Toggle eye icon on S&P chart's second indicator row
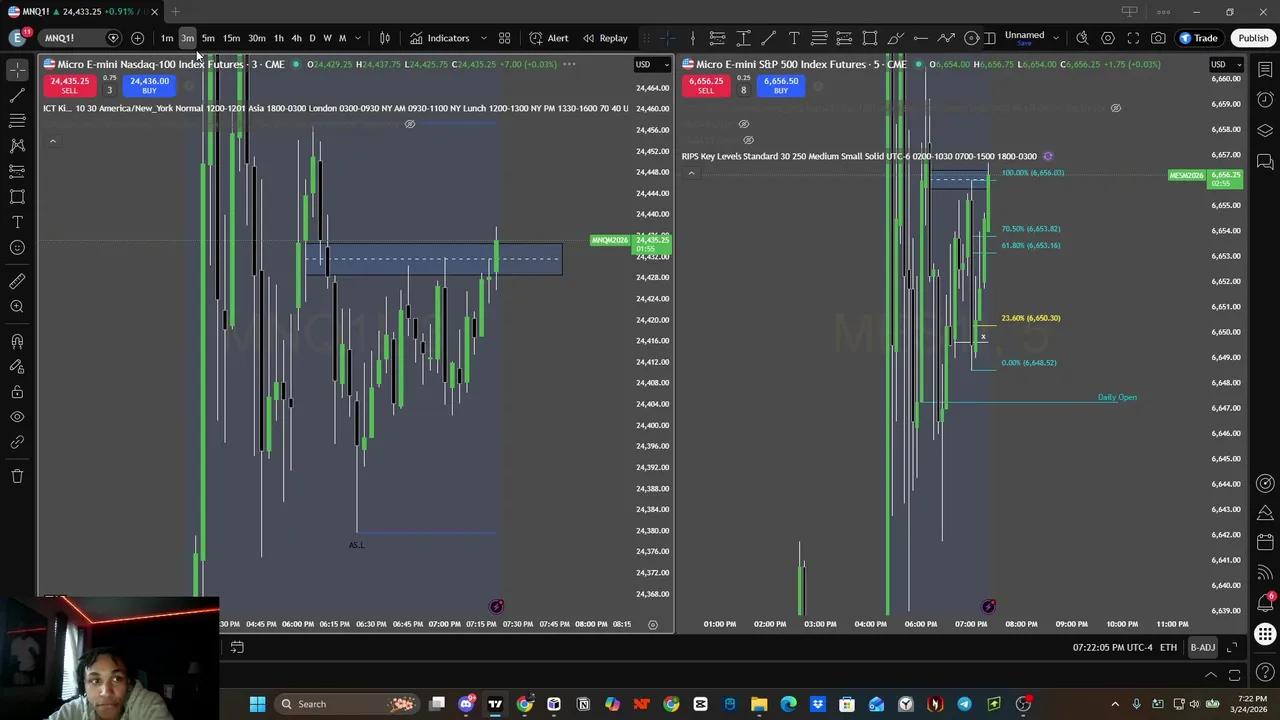This screenshot has height=720, width=1280. tap(744, 124)
